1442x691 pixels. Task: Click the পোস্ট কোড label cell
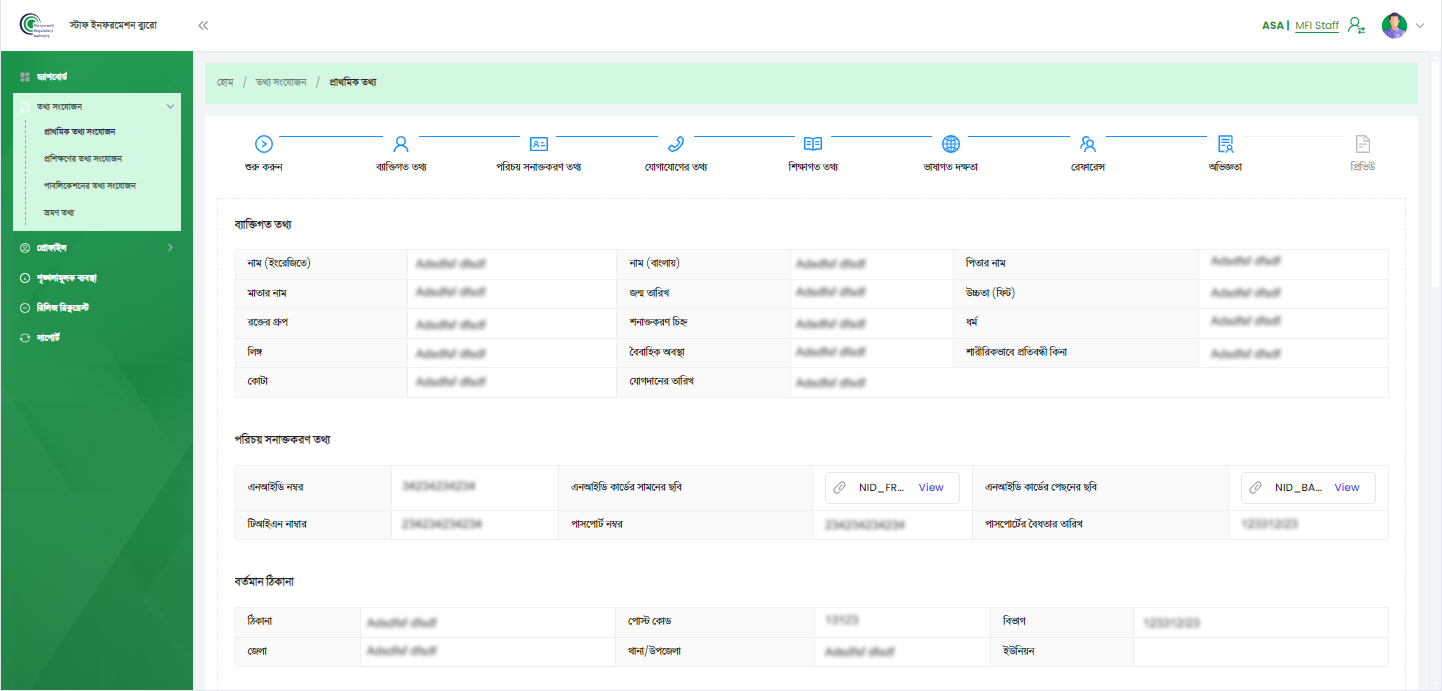click(x=715, y=622)
